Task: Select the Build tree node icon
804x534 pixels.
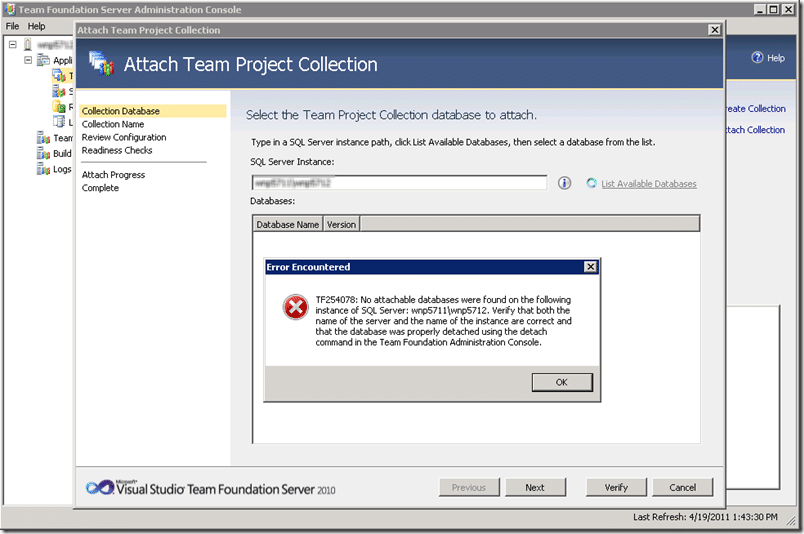Action: pyautogui.click(x=43, y=153)
